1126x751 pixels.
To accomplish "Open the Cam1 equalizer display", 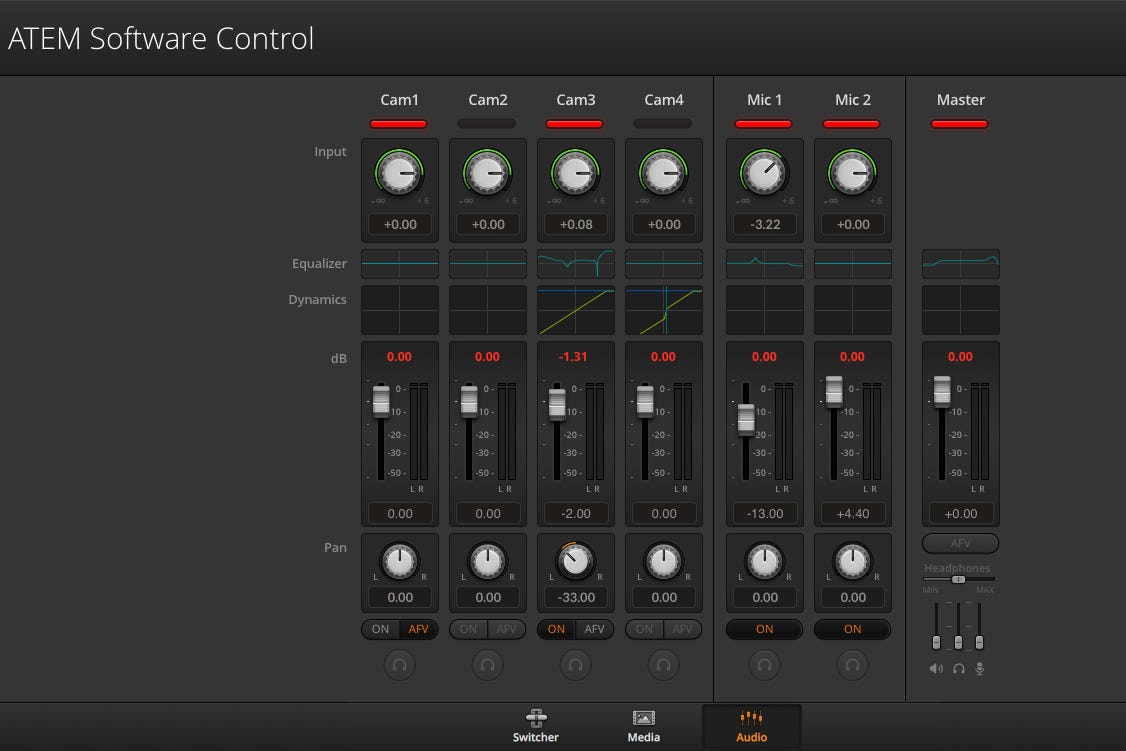I will coord(399,263).
